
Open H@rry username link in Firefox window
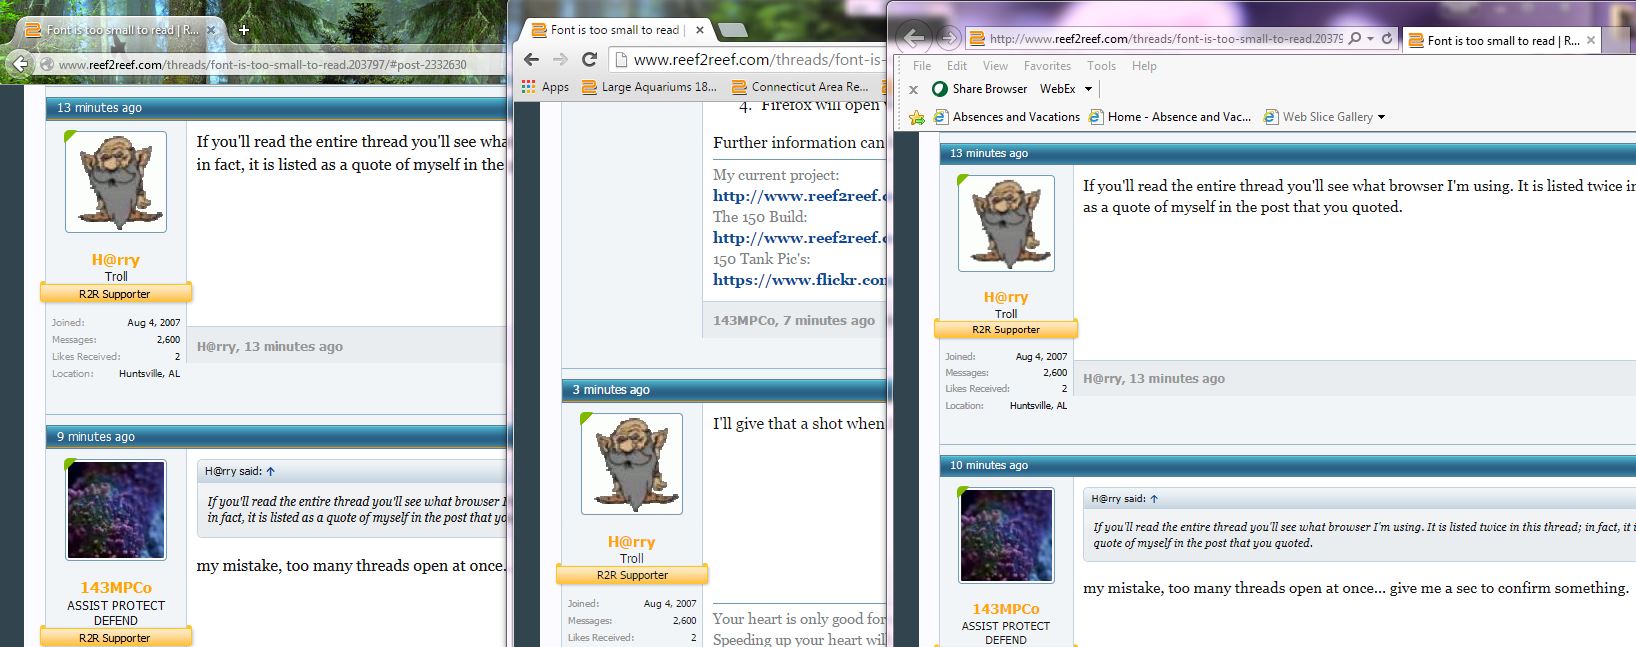coord(116,260)
